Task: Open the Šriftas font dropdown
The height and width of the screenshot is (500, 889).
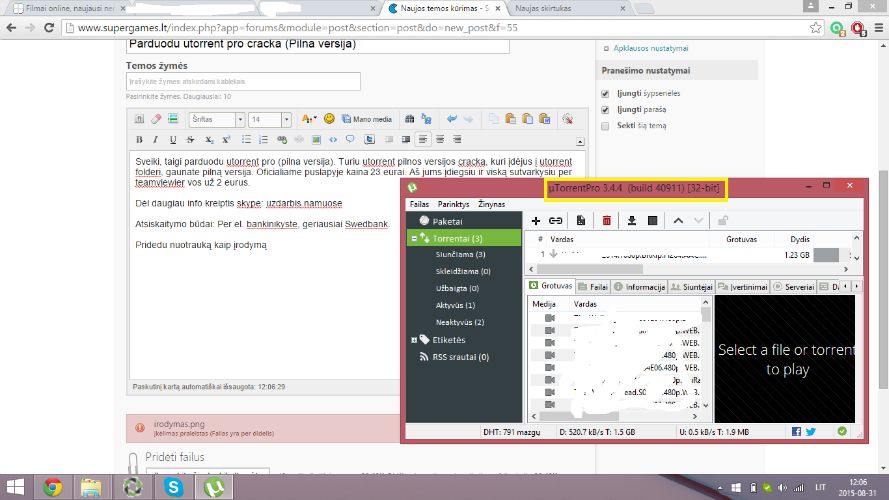Action: coord(217,119)
